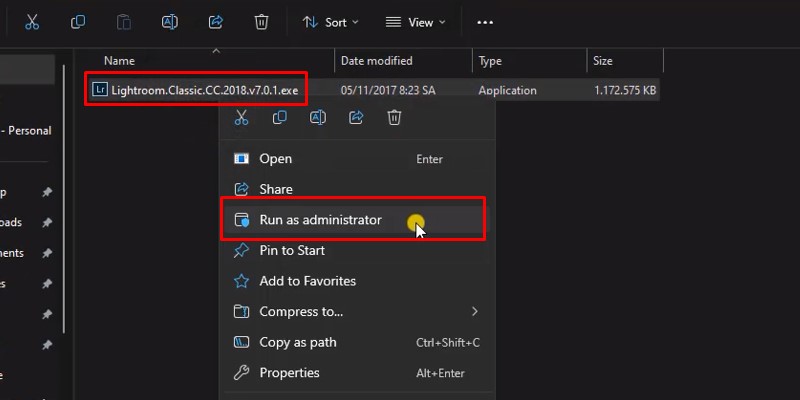Click the Lr icon of the Lightroom file
Image resolution: width=800 pixels, height=400 pixels.
point(99,90)
